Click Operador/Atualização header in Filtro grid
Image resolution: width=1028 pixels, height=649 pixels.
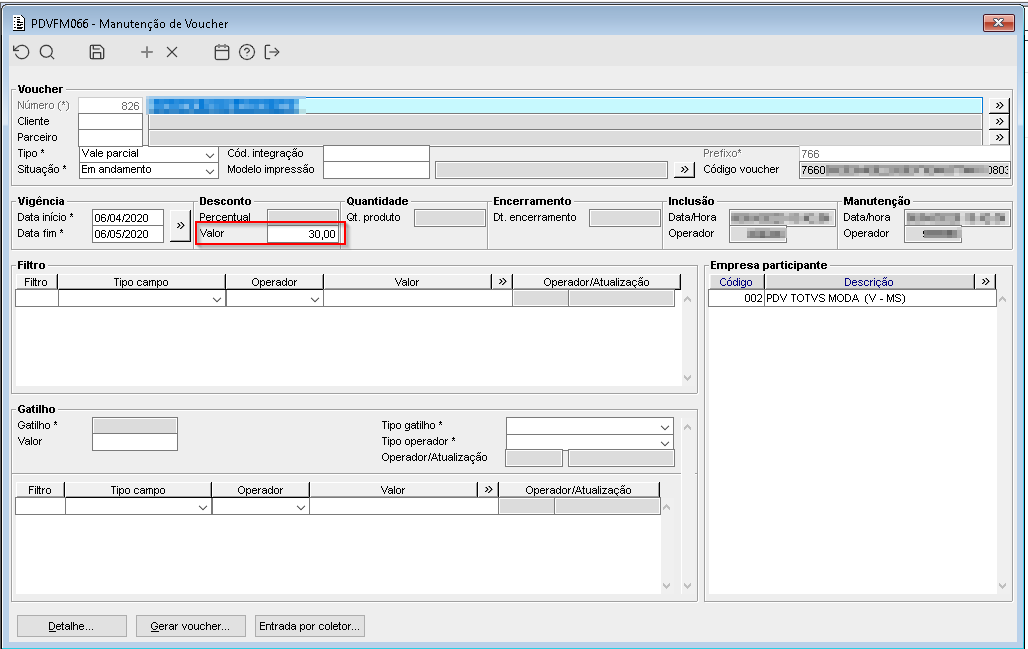(596, 281)
